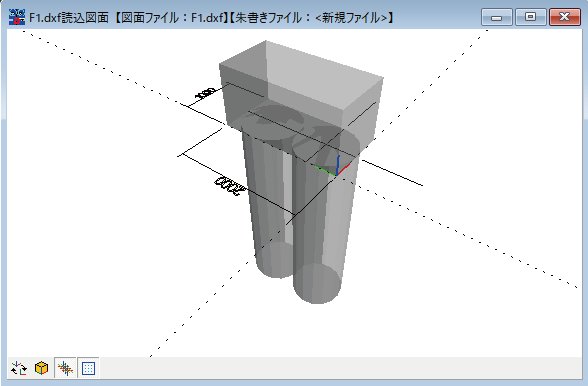The height and width of the screenshot is (386, 588).
Task: Toggle the blue dotted grid display button
Action: click(88, 368)
